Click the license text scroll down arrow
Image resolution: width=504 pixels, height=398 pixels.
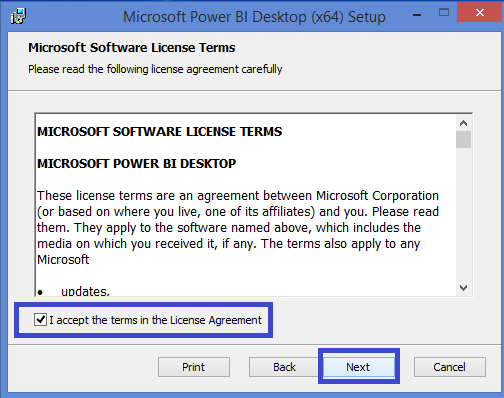point(463,288)
